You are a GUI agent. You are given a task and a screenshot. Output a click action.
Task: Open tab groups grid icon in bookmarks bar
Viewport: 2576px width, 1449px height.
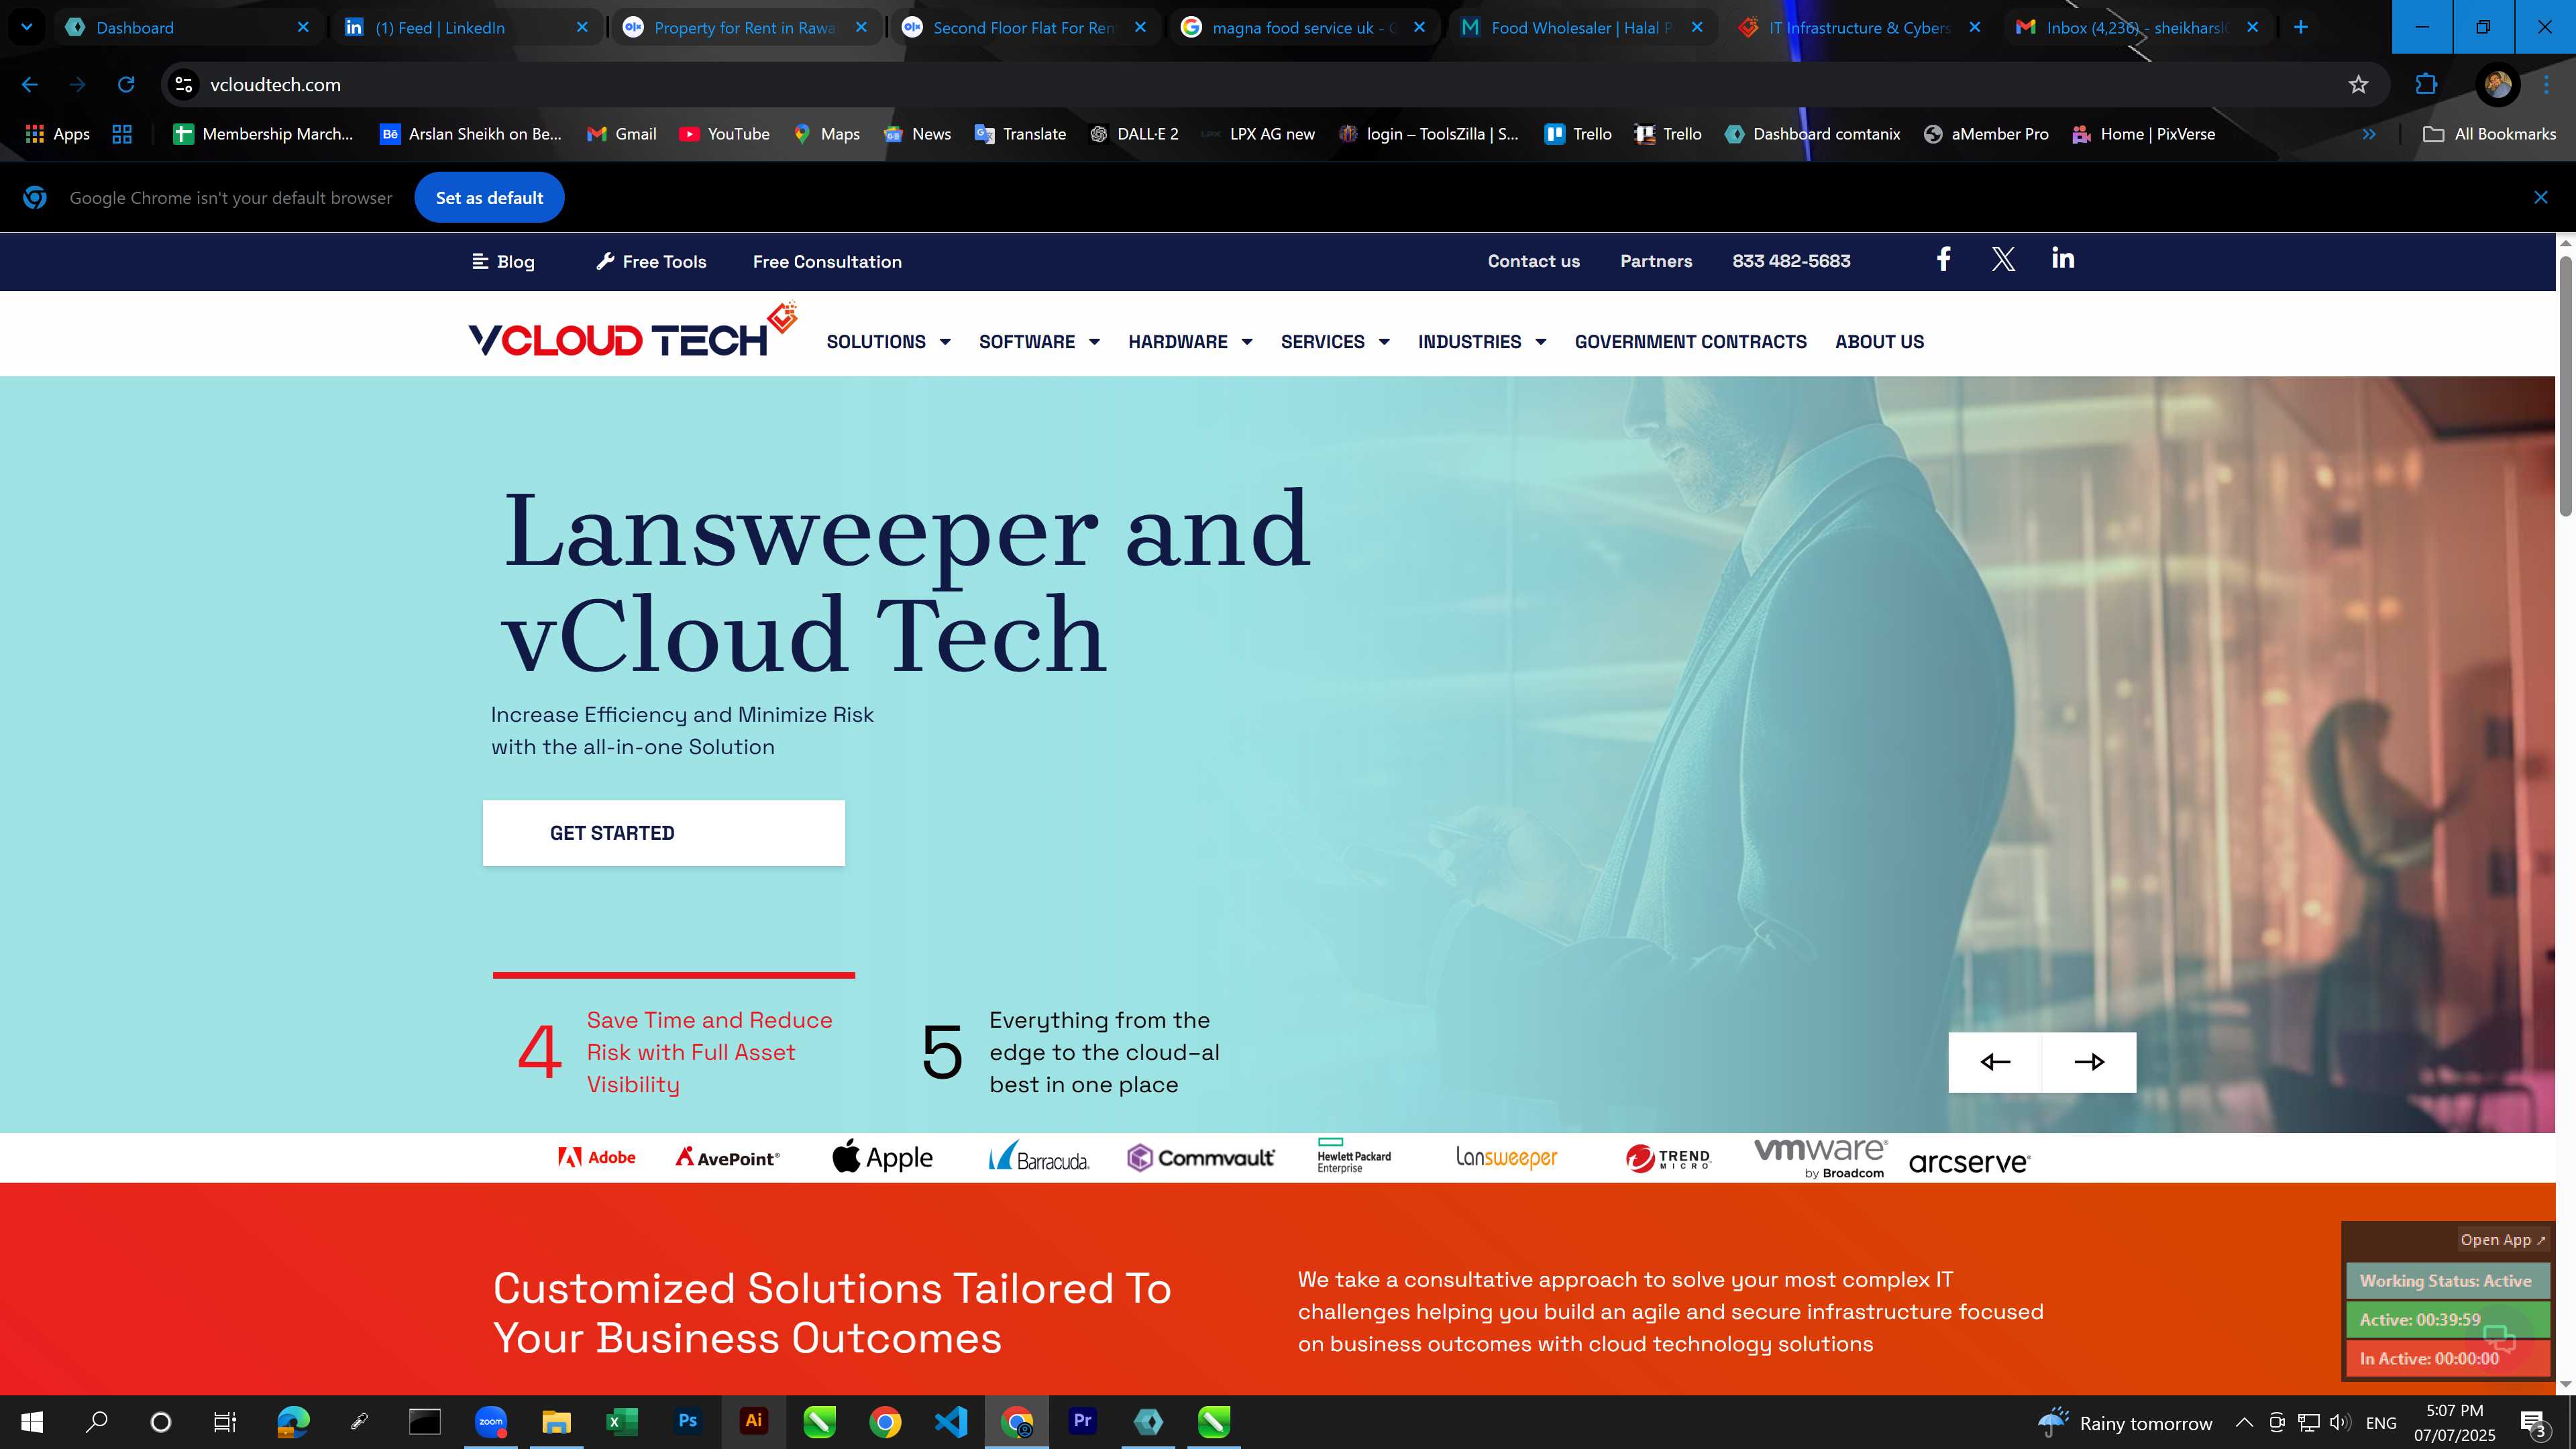click(122, 134)
